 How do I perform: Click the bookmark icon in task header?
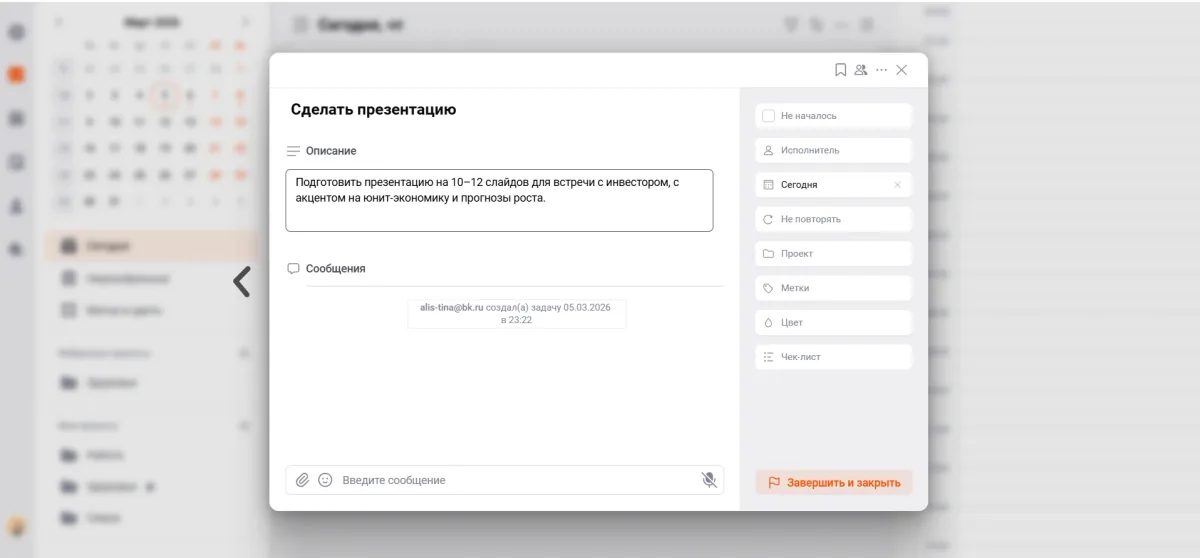(841, 70)
